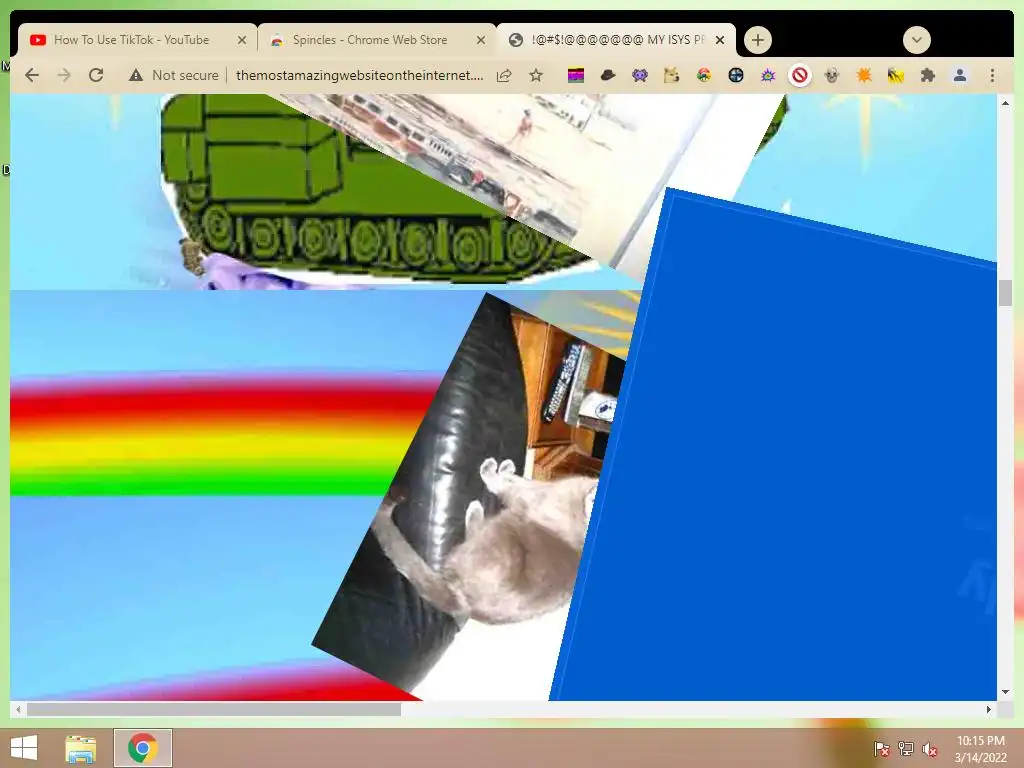Screen dimensions: 1024x768
Task: Open File Explorer from taskbar
Action: (x=80, y=748)
